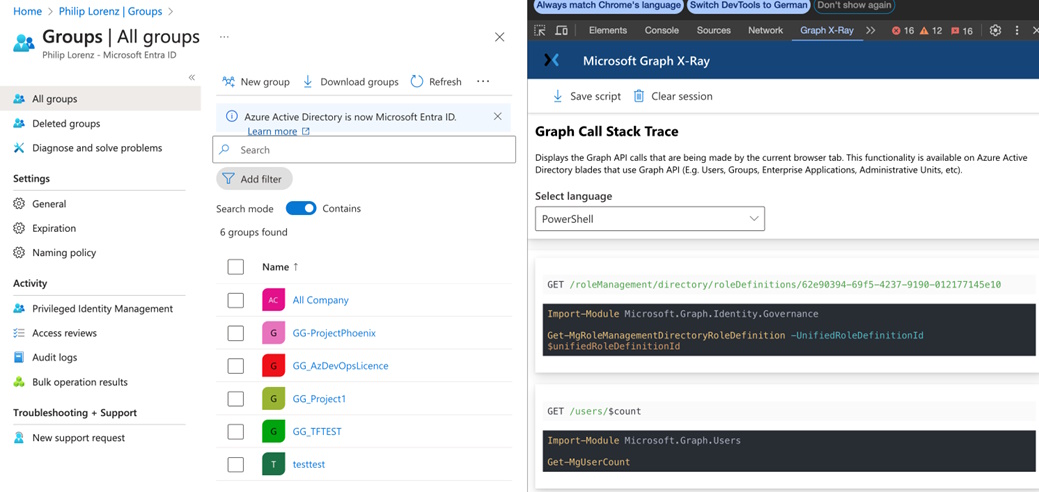Toggle the DevTools device toolbar icon
Viewport: 1039px width, 492px height.
tap(561, 31)
